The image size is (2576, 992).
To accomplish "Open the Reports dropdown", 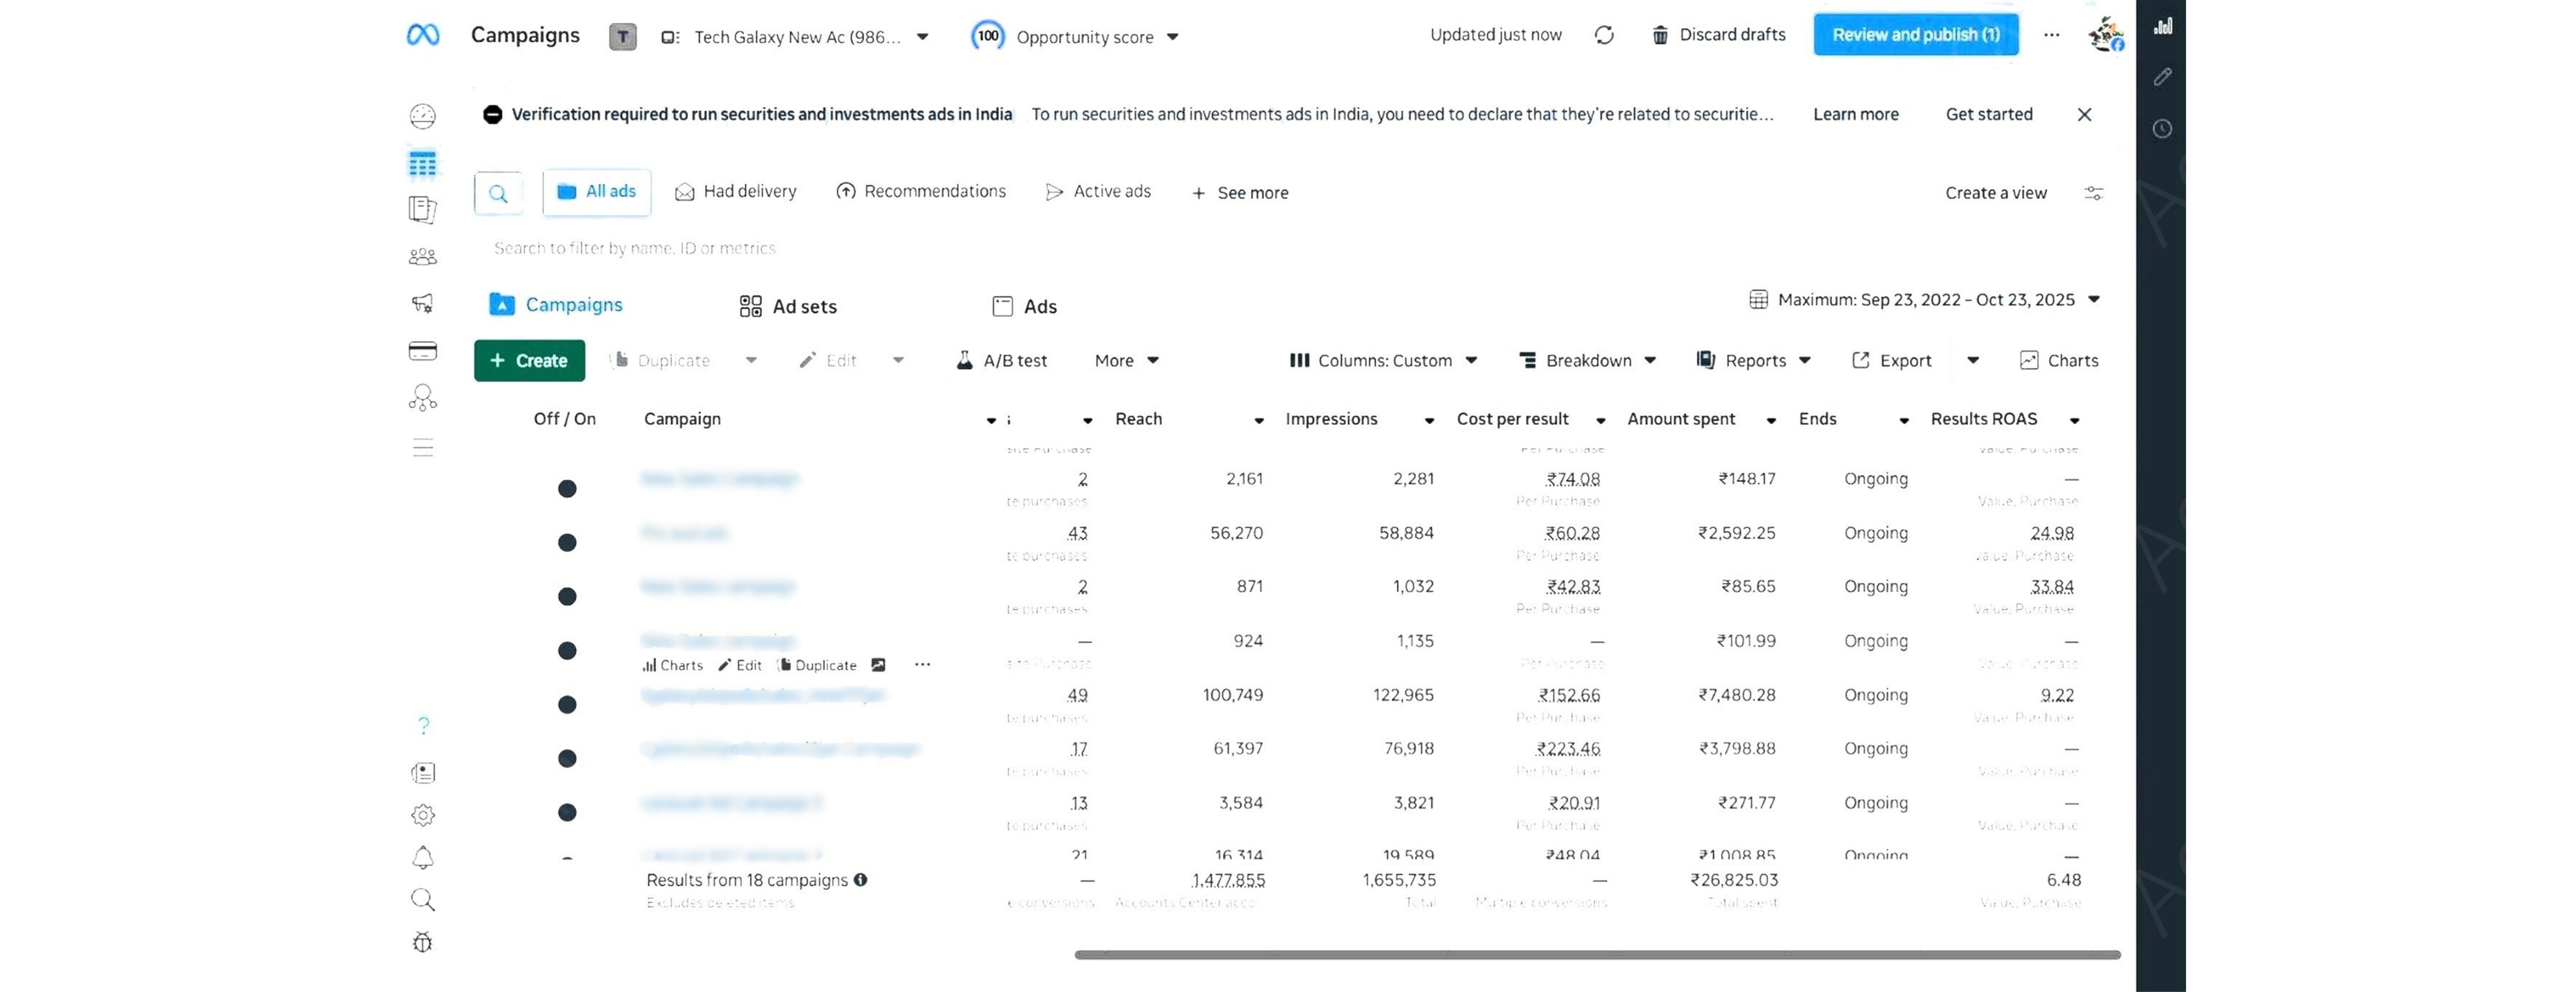I will (x=1753, y=361).
